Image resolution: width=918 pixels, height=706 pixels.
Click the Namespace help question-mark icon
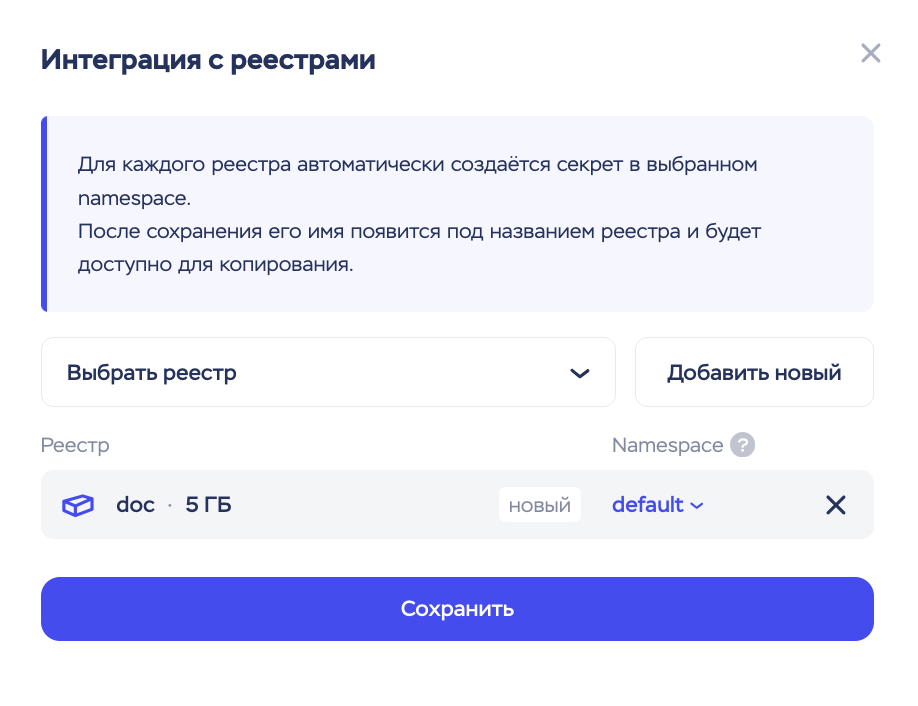pyautogui.click(x=742, y=445)
